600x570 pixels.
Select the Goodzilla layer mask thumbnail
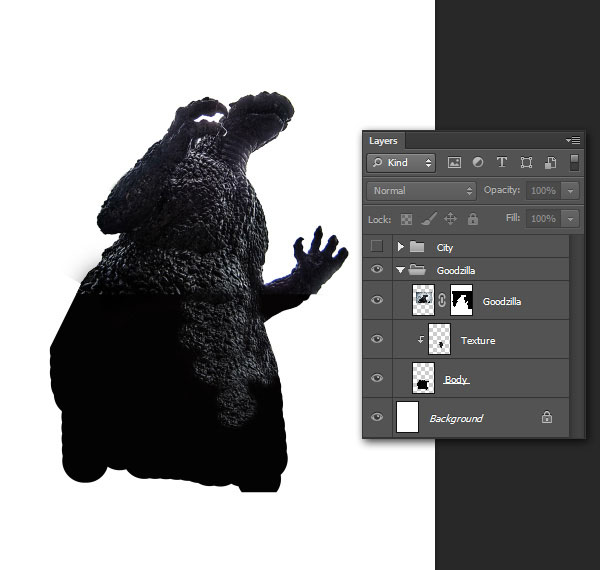461,300
